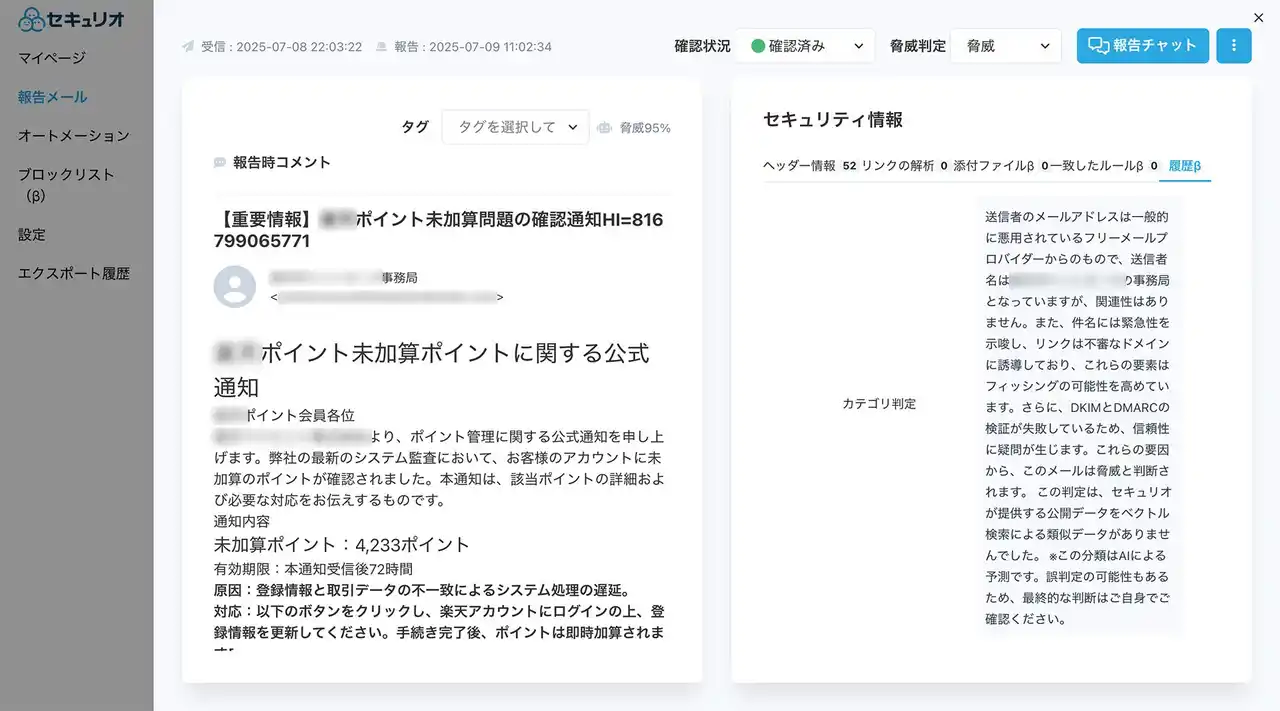Close the detail panel with X
1280x711 pixels.
[1258, 17]
